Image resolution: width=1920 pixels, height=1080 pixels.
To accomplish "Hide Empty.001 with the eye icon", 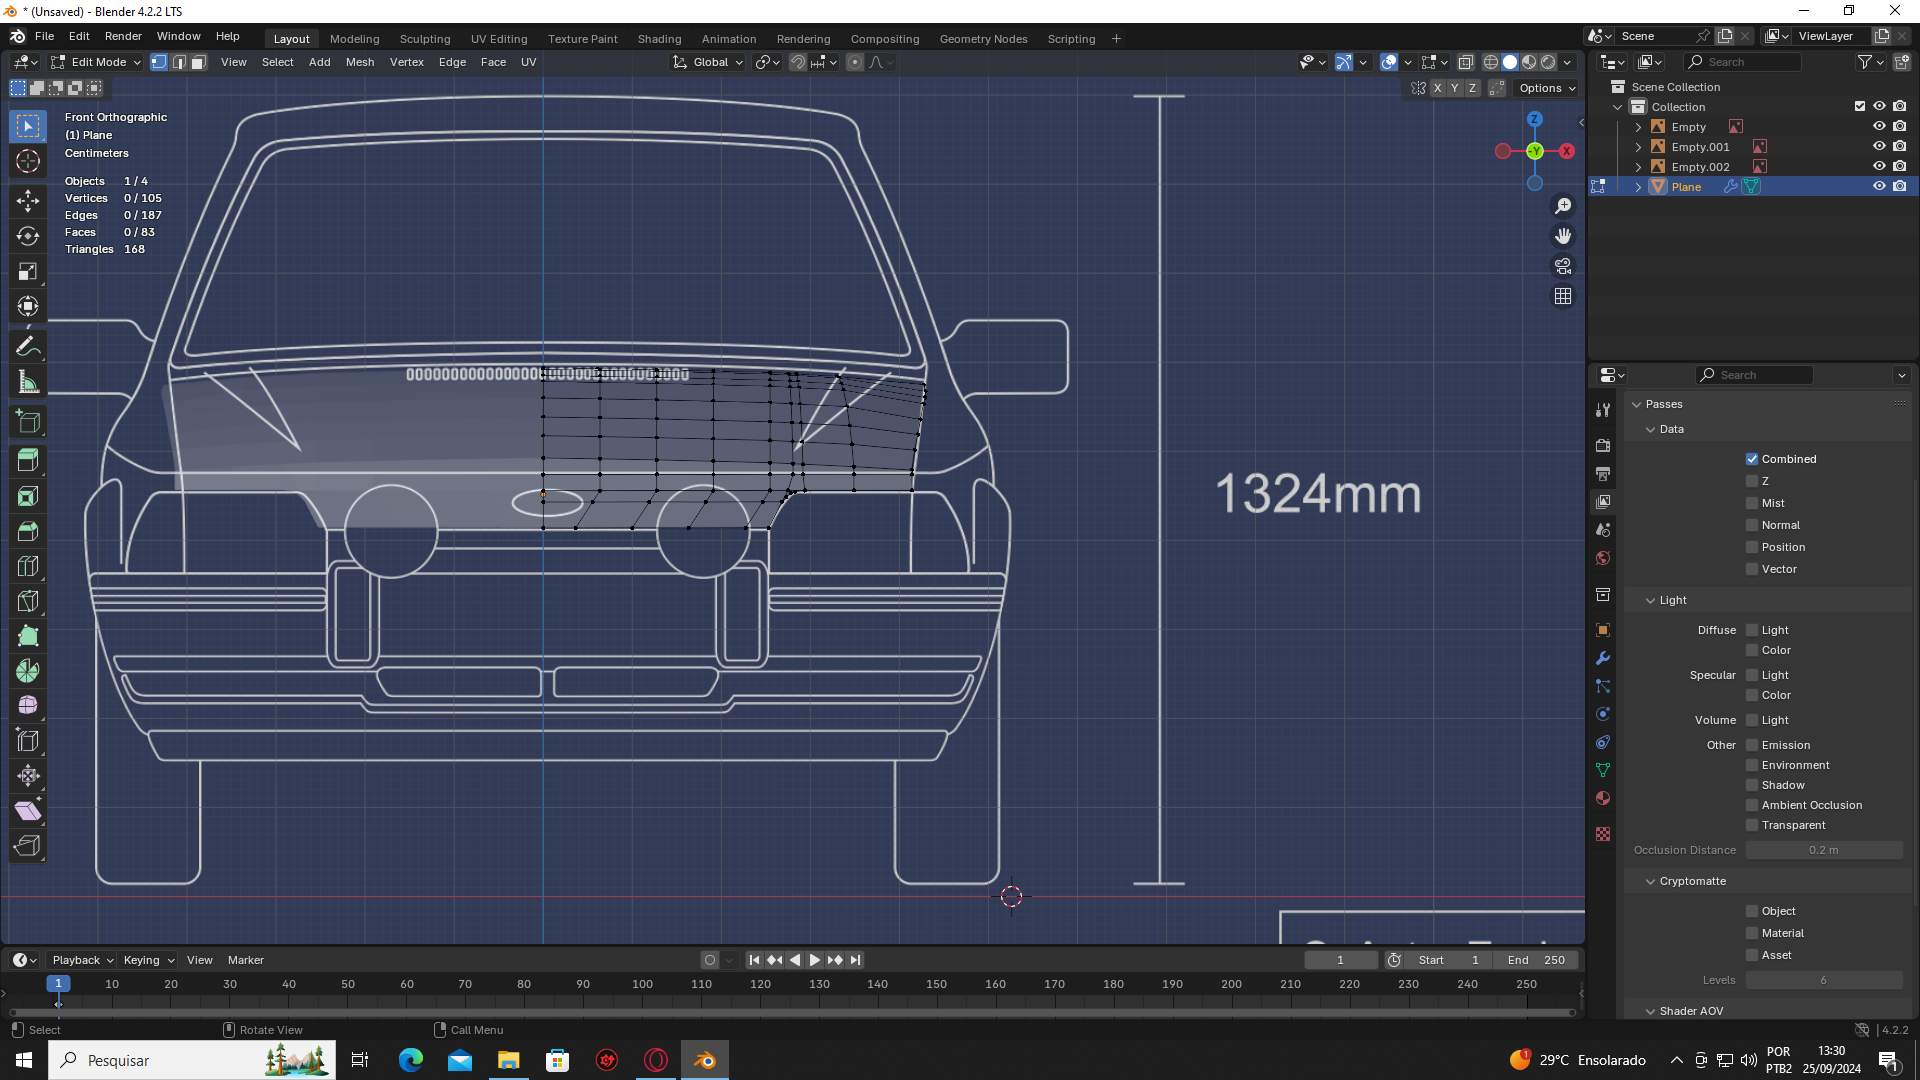I will tap(1879, 146).
